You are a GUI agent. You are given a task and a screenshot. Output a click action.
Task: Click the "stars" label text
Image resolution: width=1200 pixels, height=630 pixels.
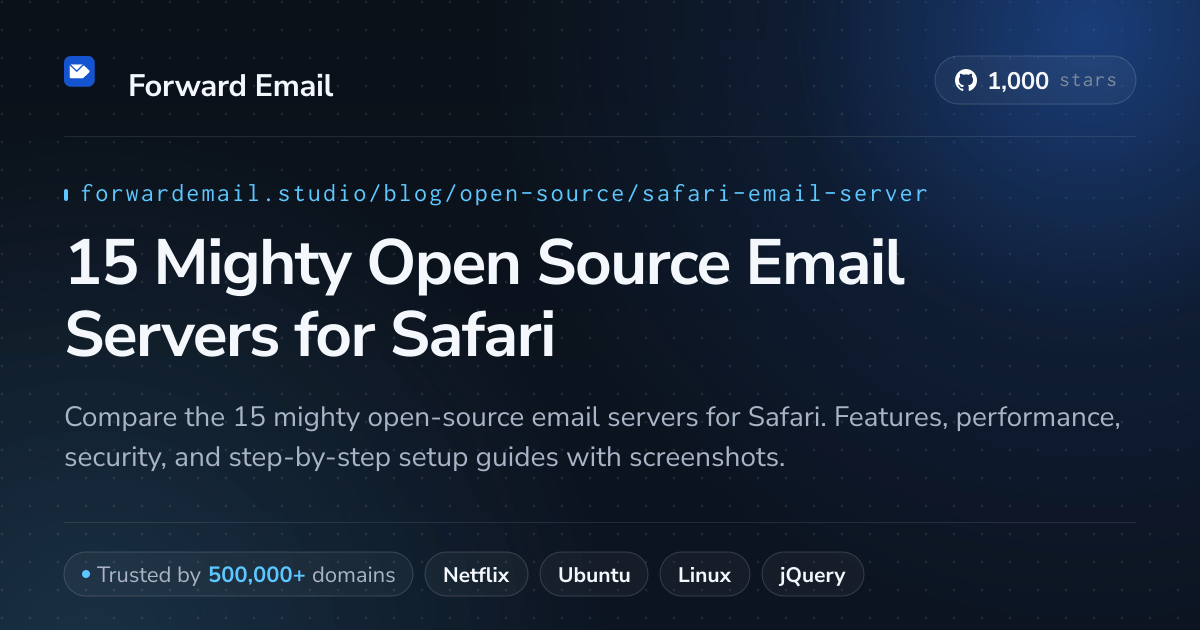pyautogui.click(x=1088, y=81)
